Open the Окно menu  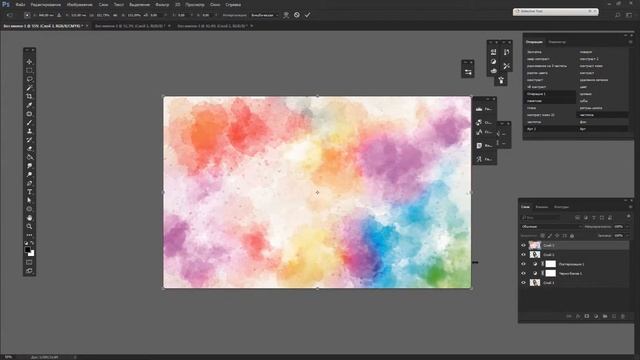click(215, 5)
